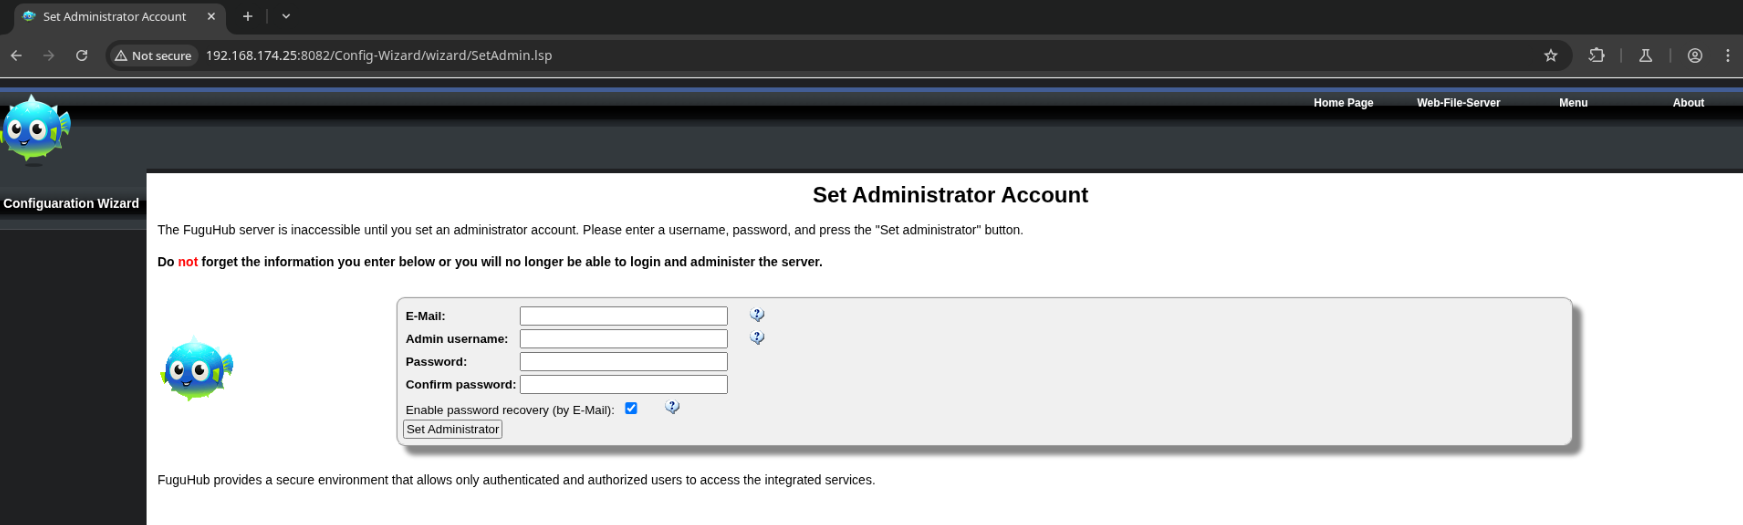
Task: View the Not secure site information
Action: (153, 56)
